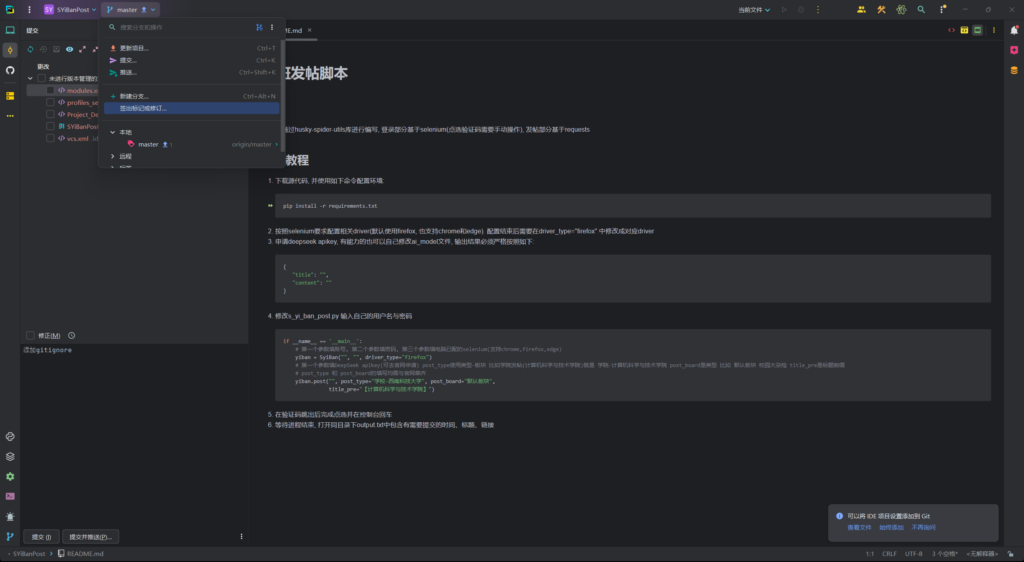This screenshot has height=562, width=1024.
Task: Tick the checkbox beside vcs.xml
Action: [x=50, y=139]
